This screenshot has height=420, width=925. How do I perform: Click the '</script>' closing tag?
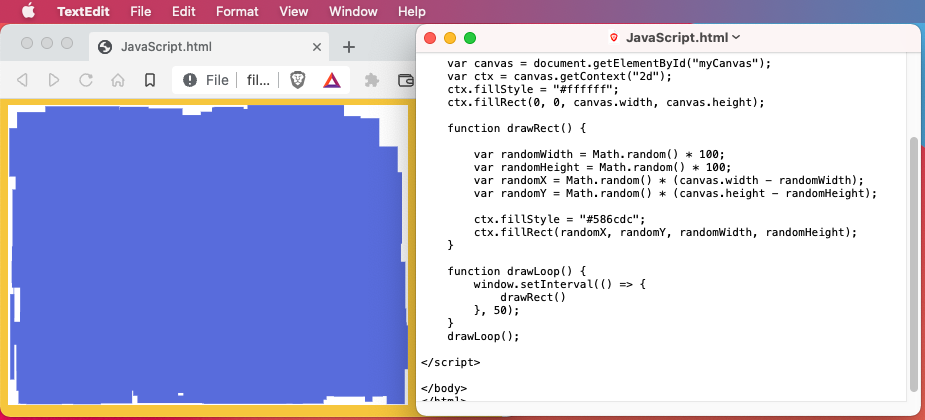click(x=451, y=362)
